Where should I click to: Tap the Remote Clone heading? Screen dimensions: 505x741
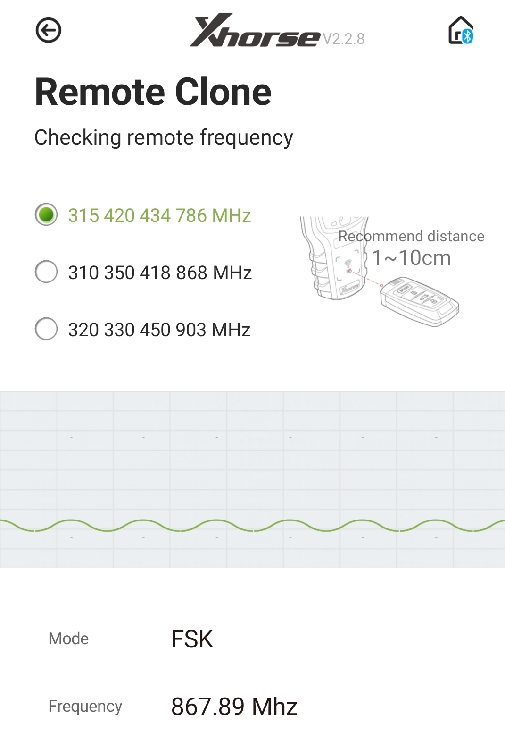pyautogui.click(x=153, y=92)
